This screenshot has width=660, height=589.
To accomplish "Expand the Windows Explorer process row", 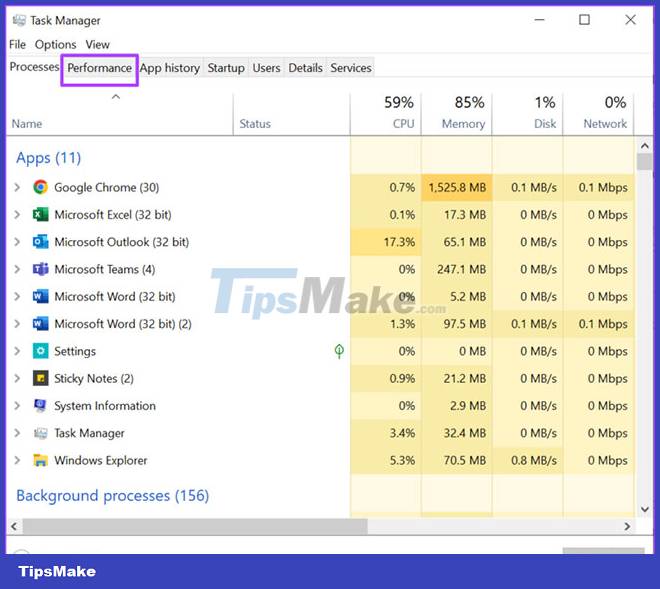I will (x=17, y=460).
